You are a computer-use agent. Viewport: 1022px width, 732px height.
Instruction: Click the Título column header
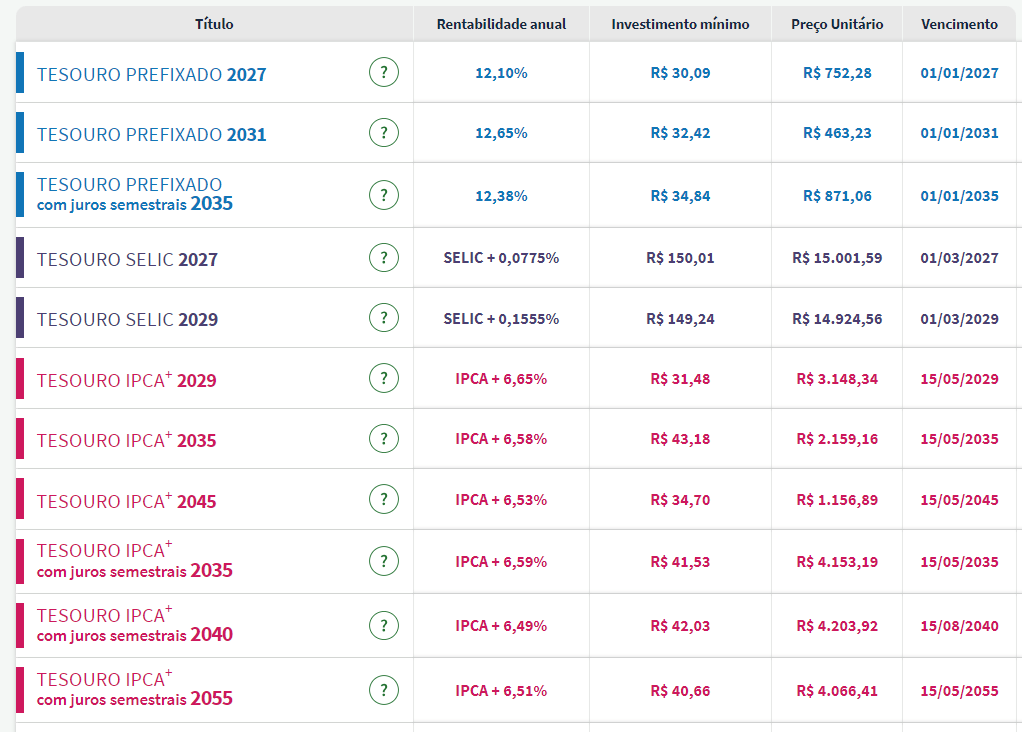pos(214,24)
